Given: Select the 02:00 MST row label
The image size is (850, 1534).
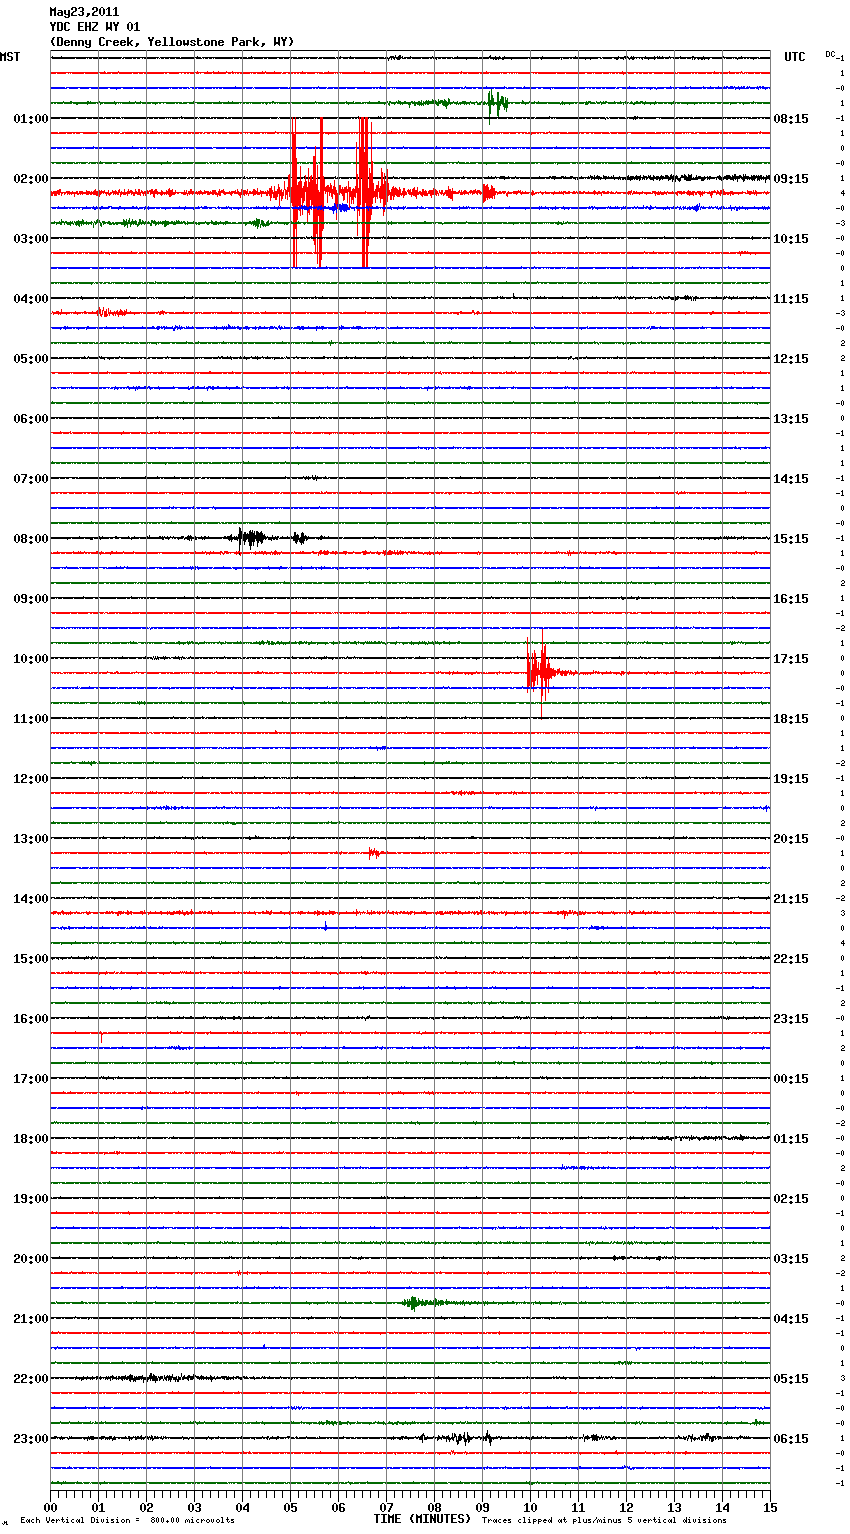Looking at the screenshot, I should click(31, 179).
